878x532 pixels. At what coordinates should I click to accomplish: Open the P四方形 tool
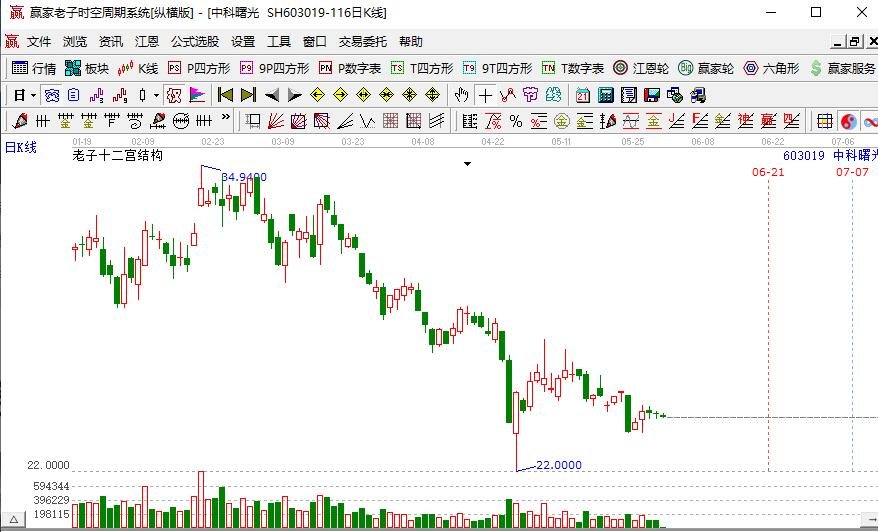199,68
